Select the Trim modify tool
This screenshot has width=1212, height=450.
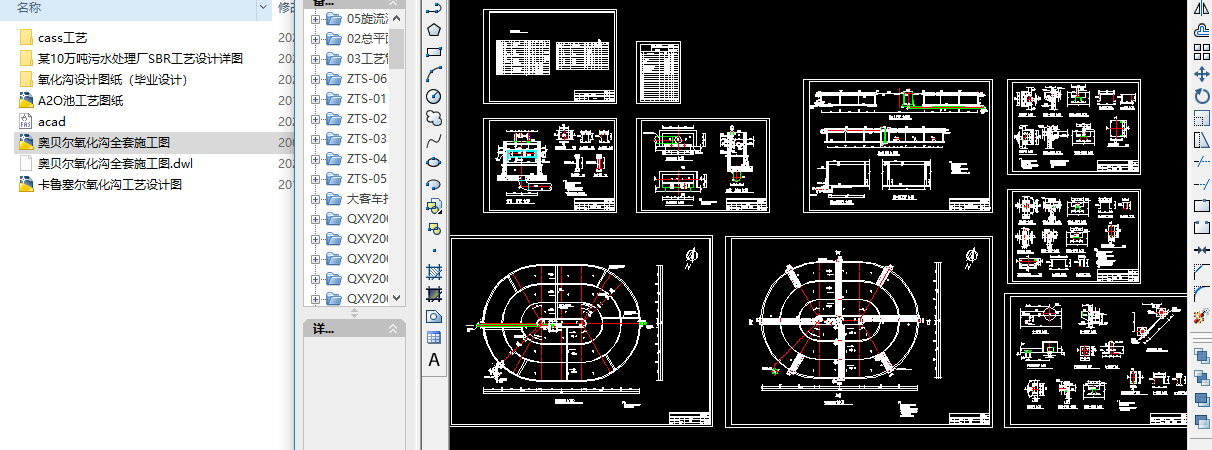coord(1203,162)
